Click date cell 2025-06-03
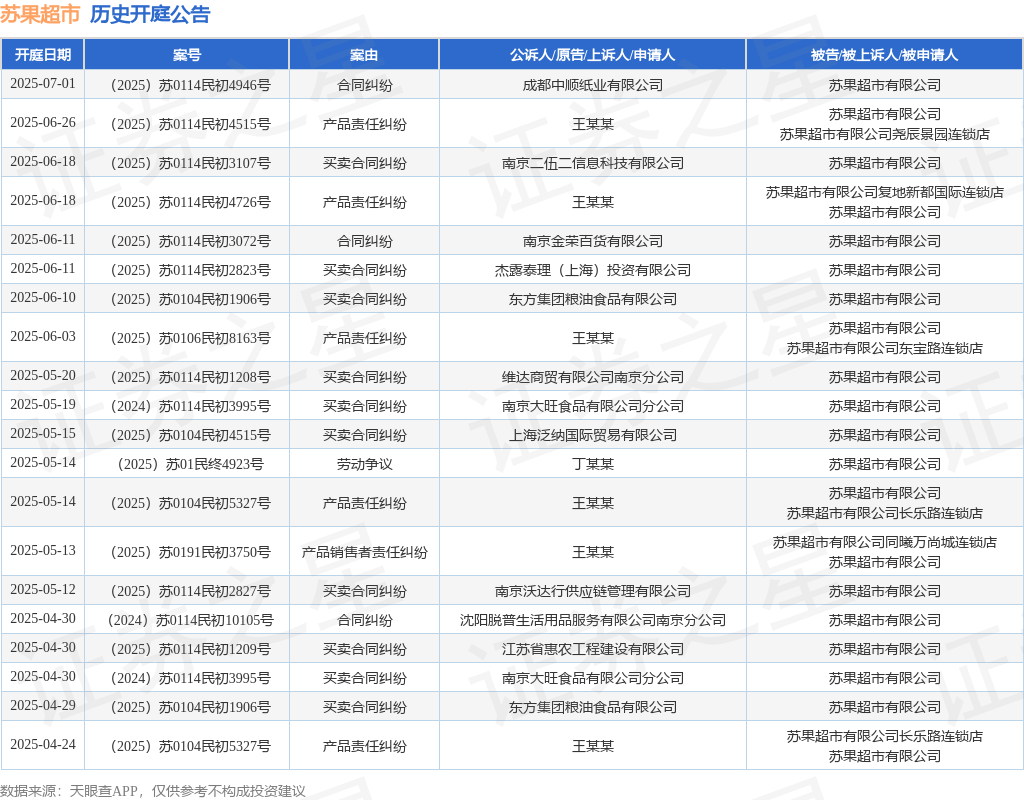1024x800 pixels. click(42, 337)
